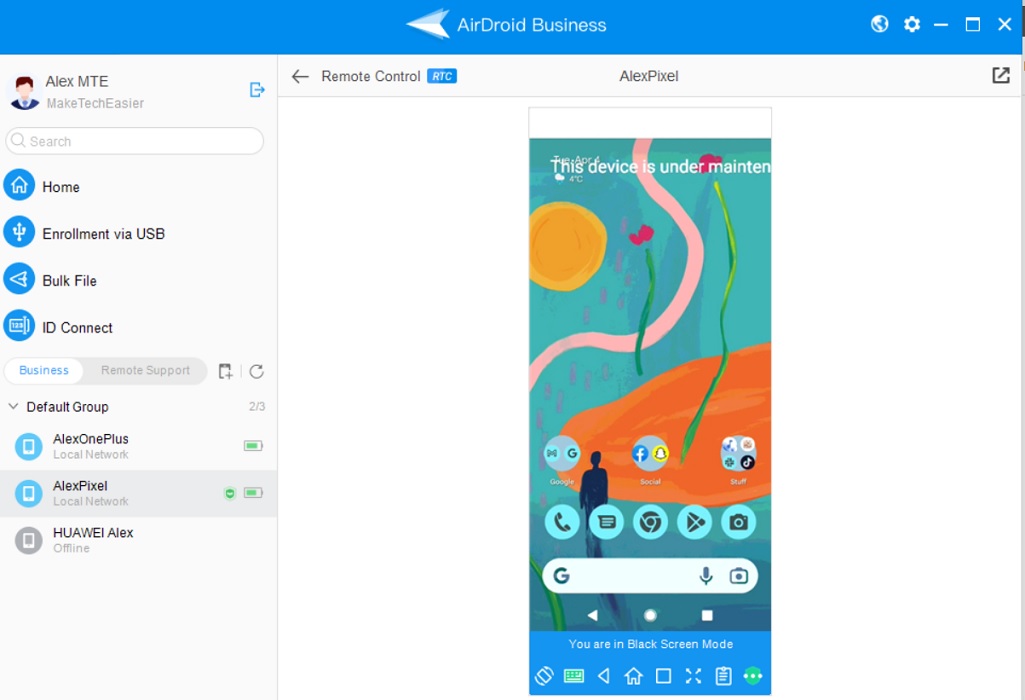Open Play Store on remote phone

(x=694, y=522)
